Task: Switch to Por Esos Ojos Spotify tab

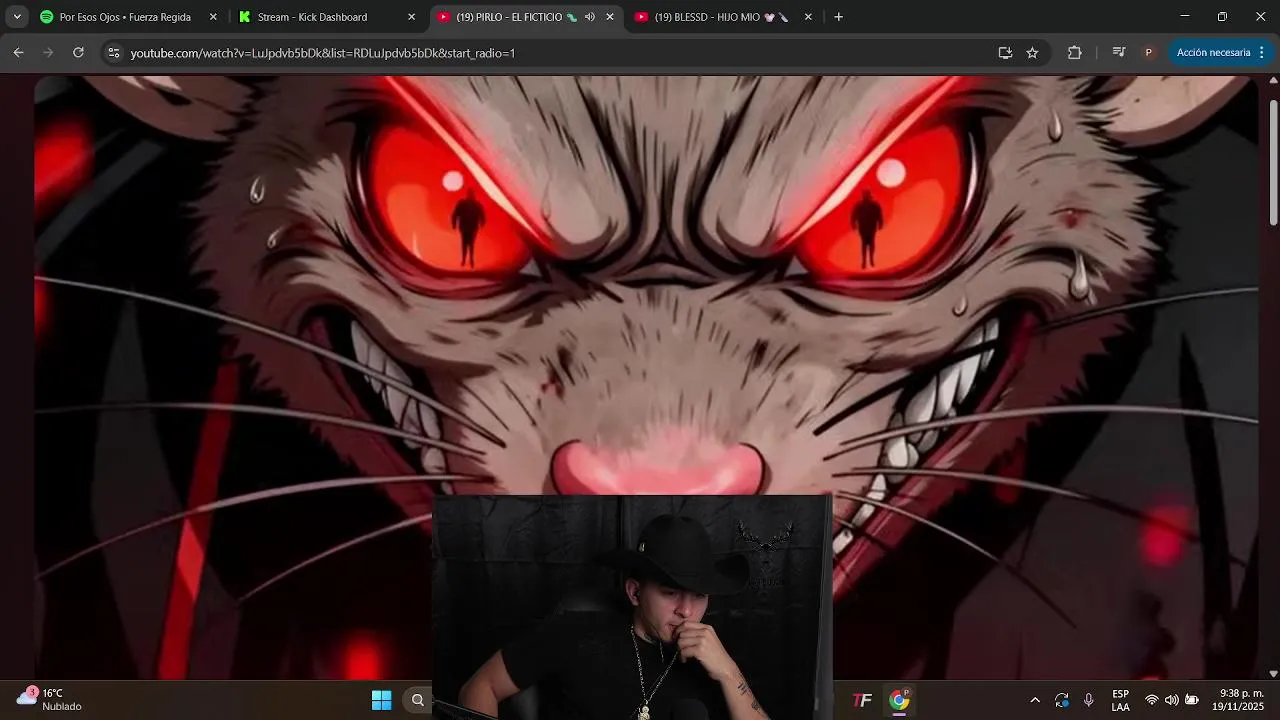Action: [125, 17]
